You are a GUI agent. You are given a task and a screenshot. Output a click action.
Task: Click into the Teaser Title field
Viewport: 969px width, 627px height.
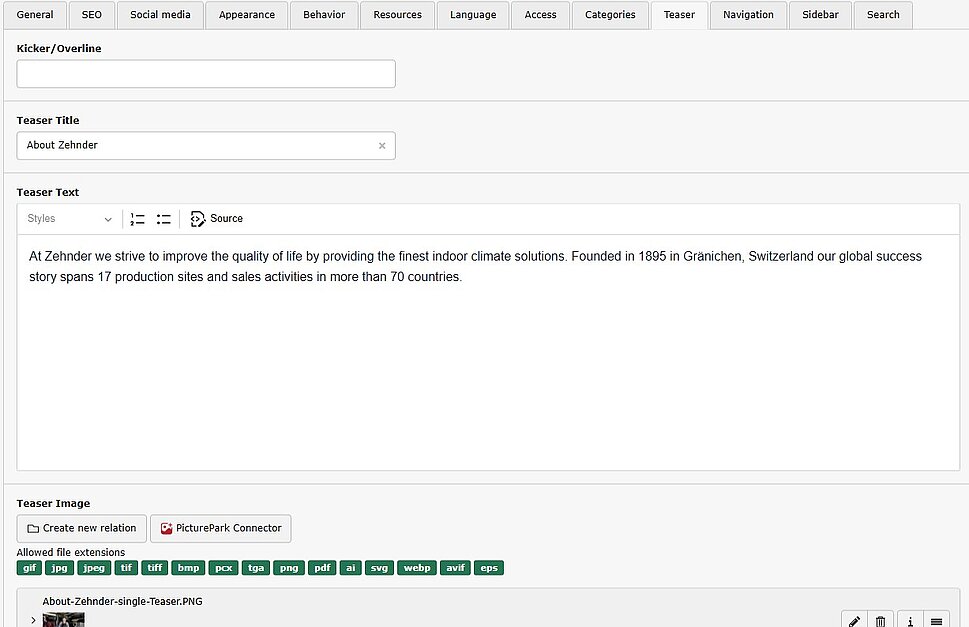195,146
